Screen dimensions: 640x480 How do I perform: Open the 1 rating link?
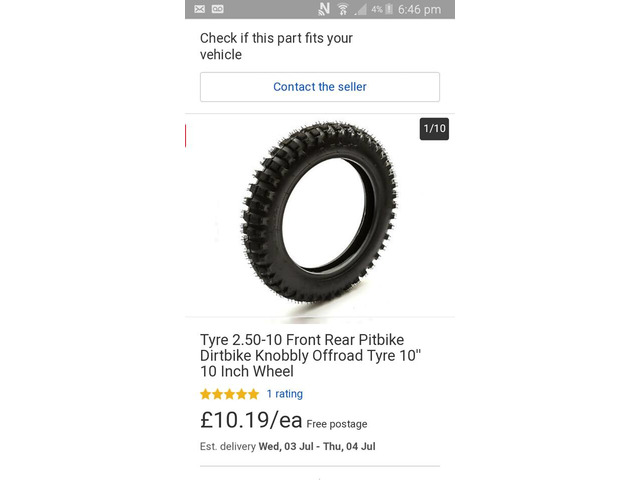[284, 394]
